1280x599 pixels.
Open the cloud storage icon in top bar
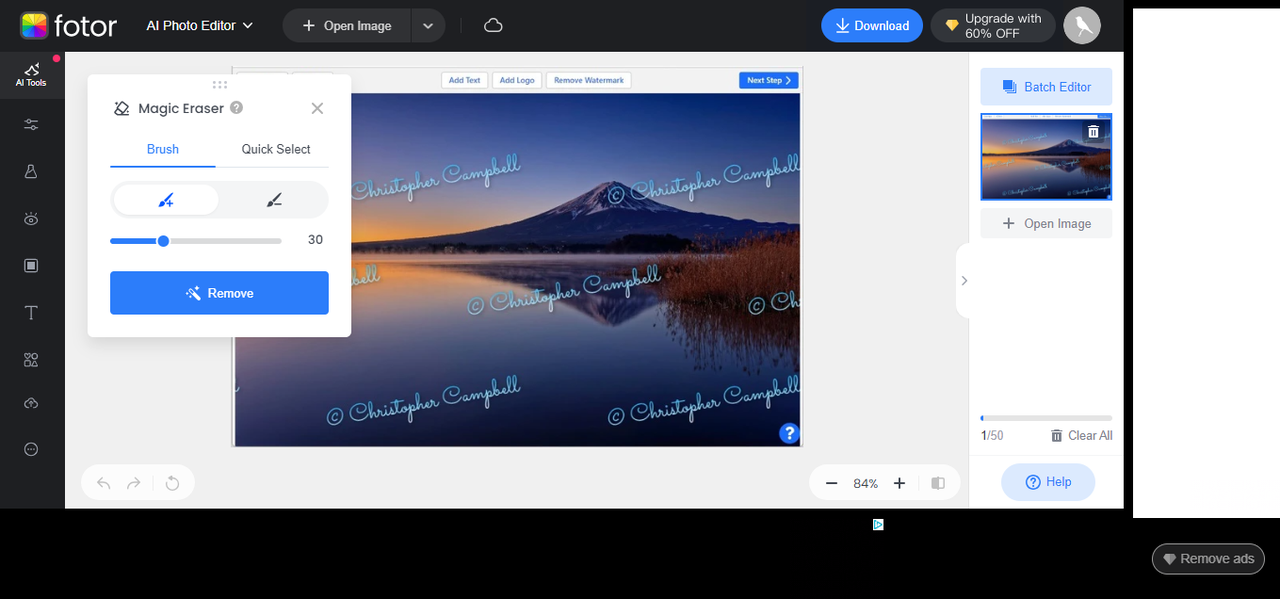(x=493, y=25)
